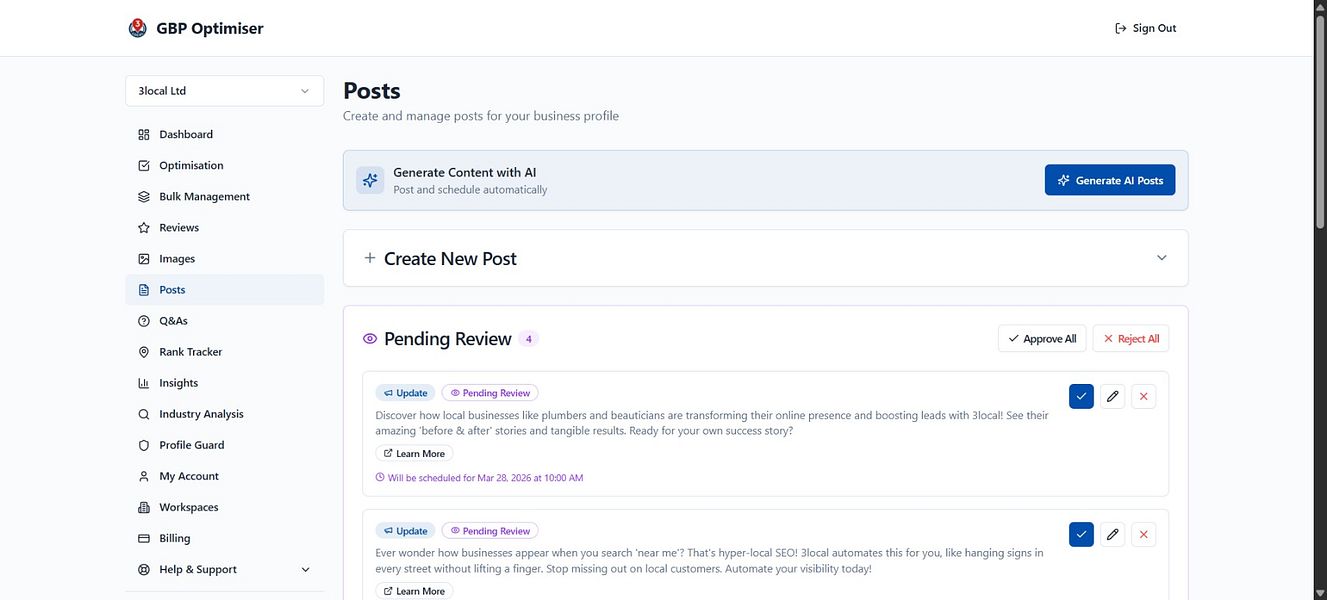Click the Optimisation checkmark icon in sidebar
The height and width of the screenshot is (600, 1327).
tap(144, 165)
